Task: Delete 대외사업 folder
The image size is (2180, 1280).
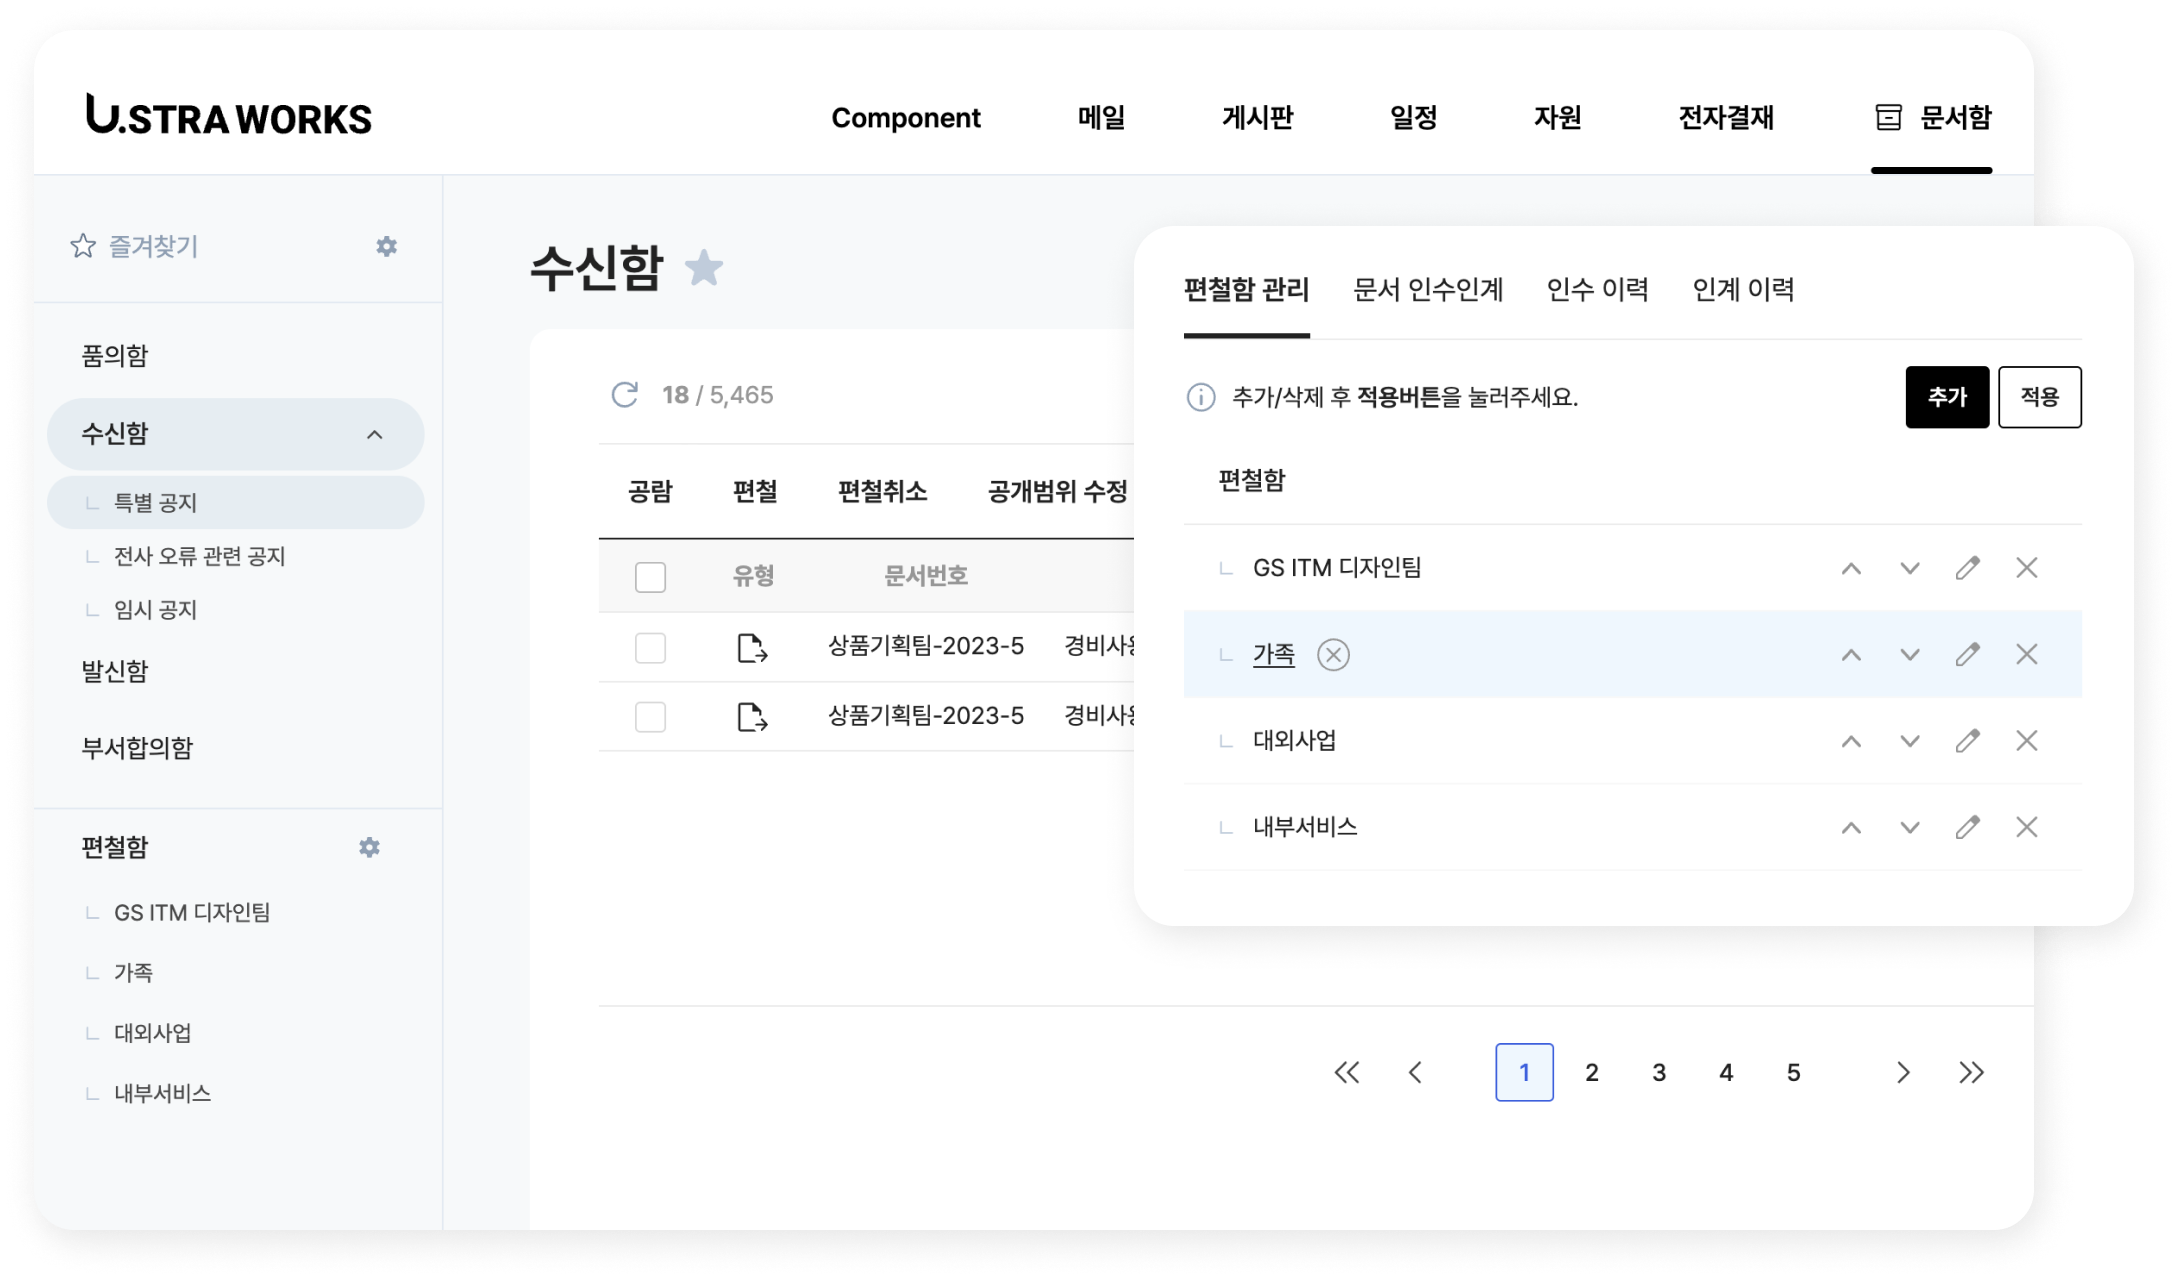Action: (x=2026, y=741)
